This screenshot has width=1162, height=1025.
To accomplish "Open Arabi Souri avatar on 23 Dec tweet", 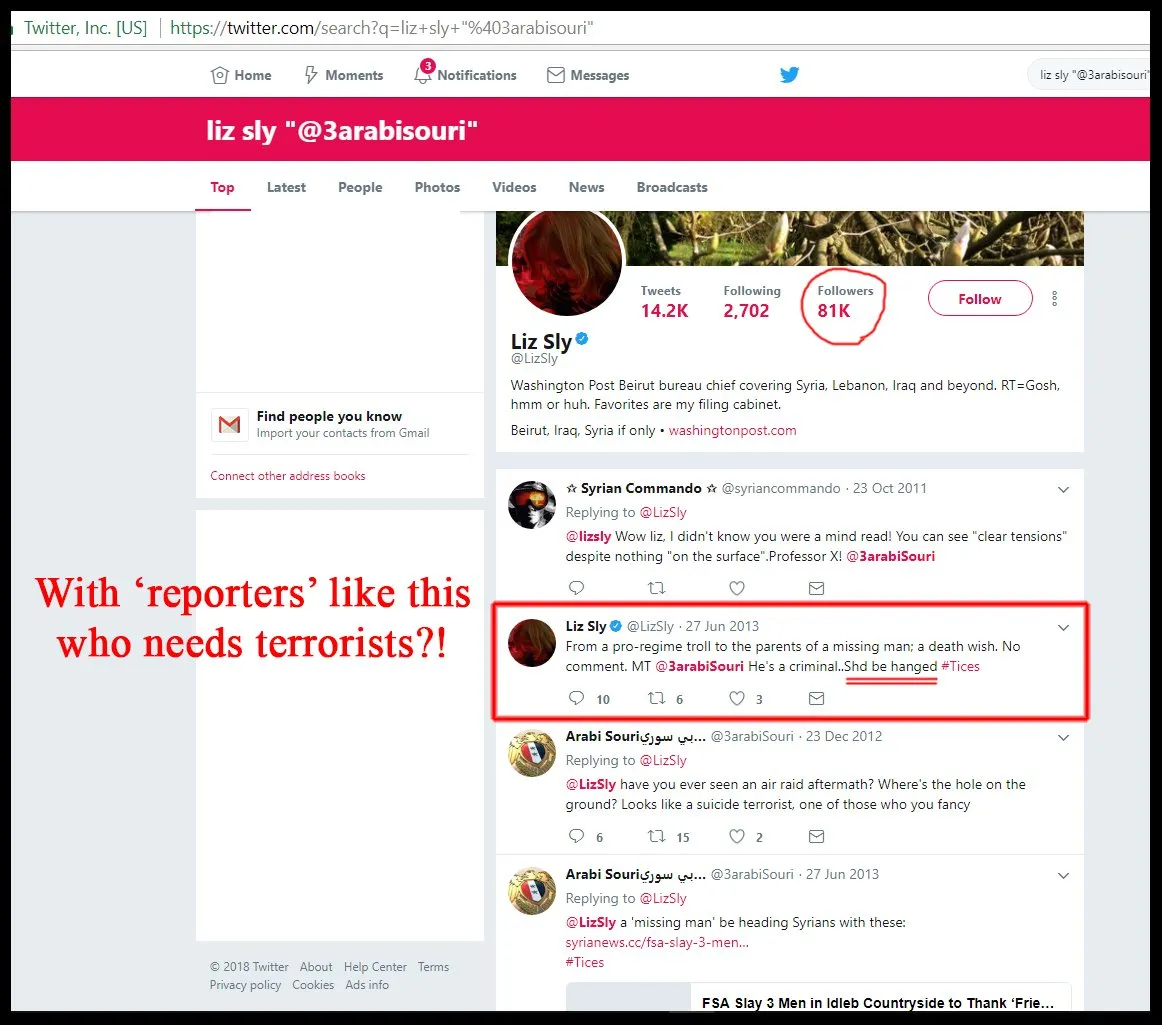I will [x=531, y=752].
